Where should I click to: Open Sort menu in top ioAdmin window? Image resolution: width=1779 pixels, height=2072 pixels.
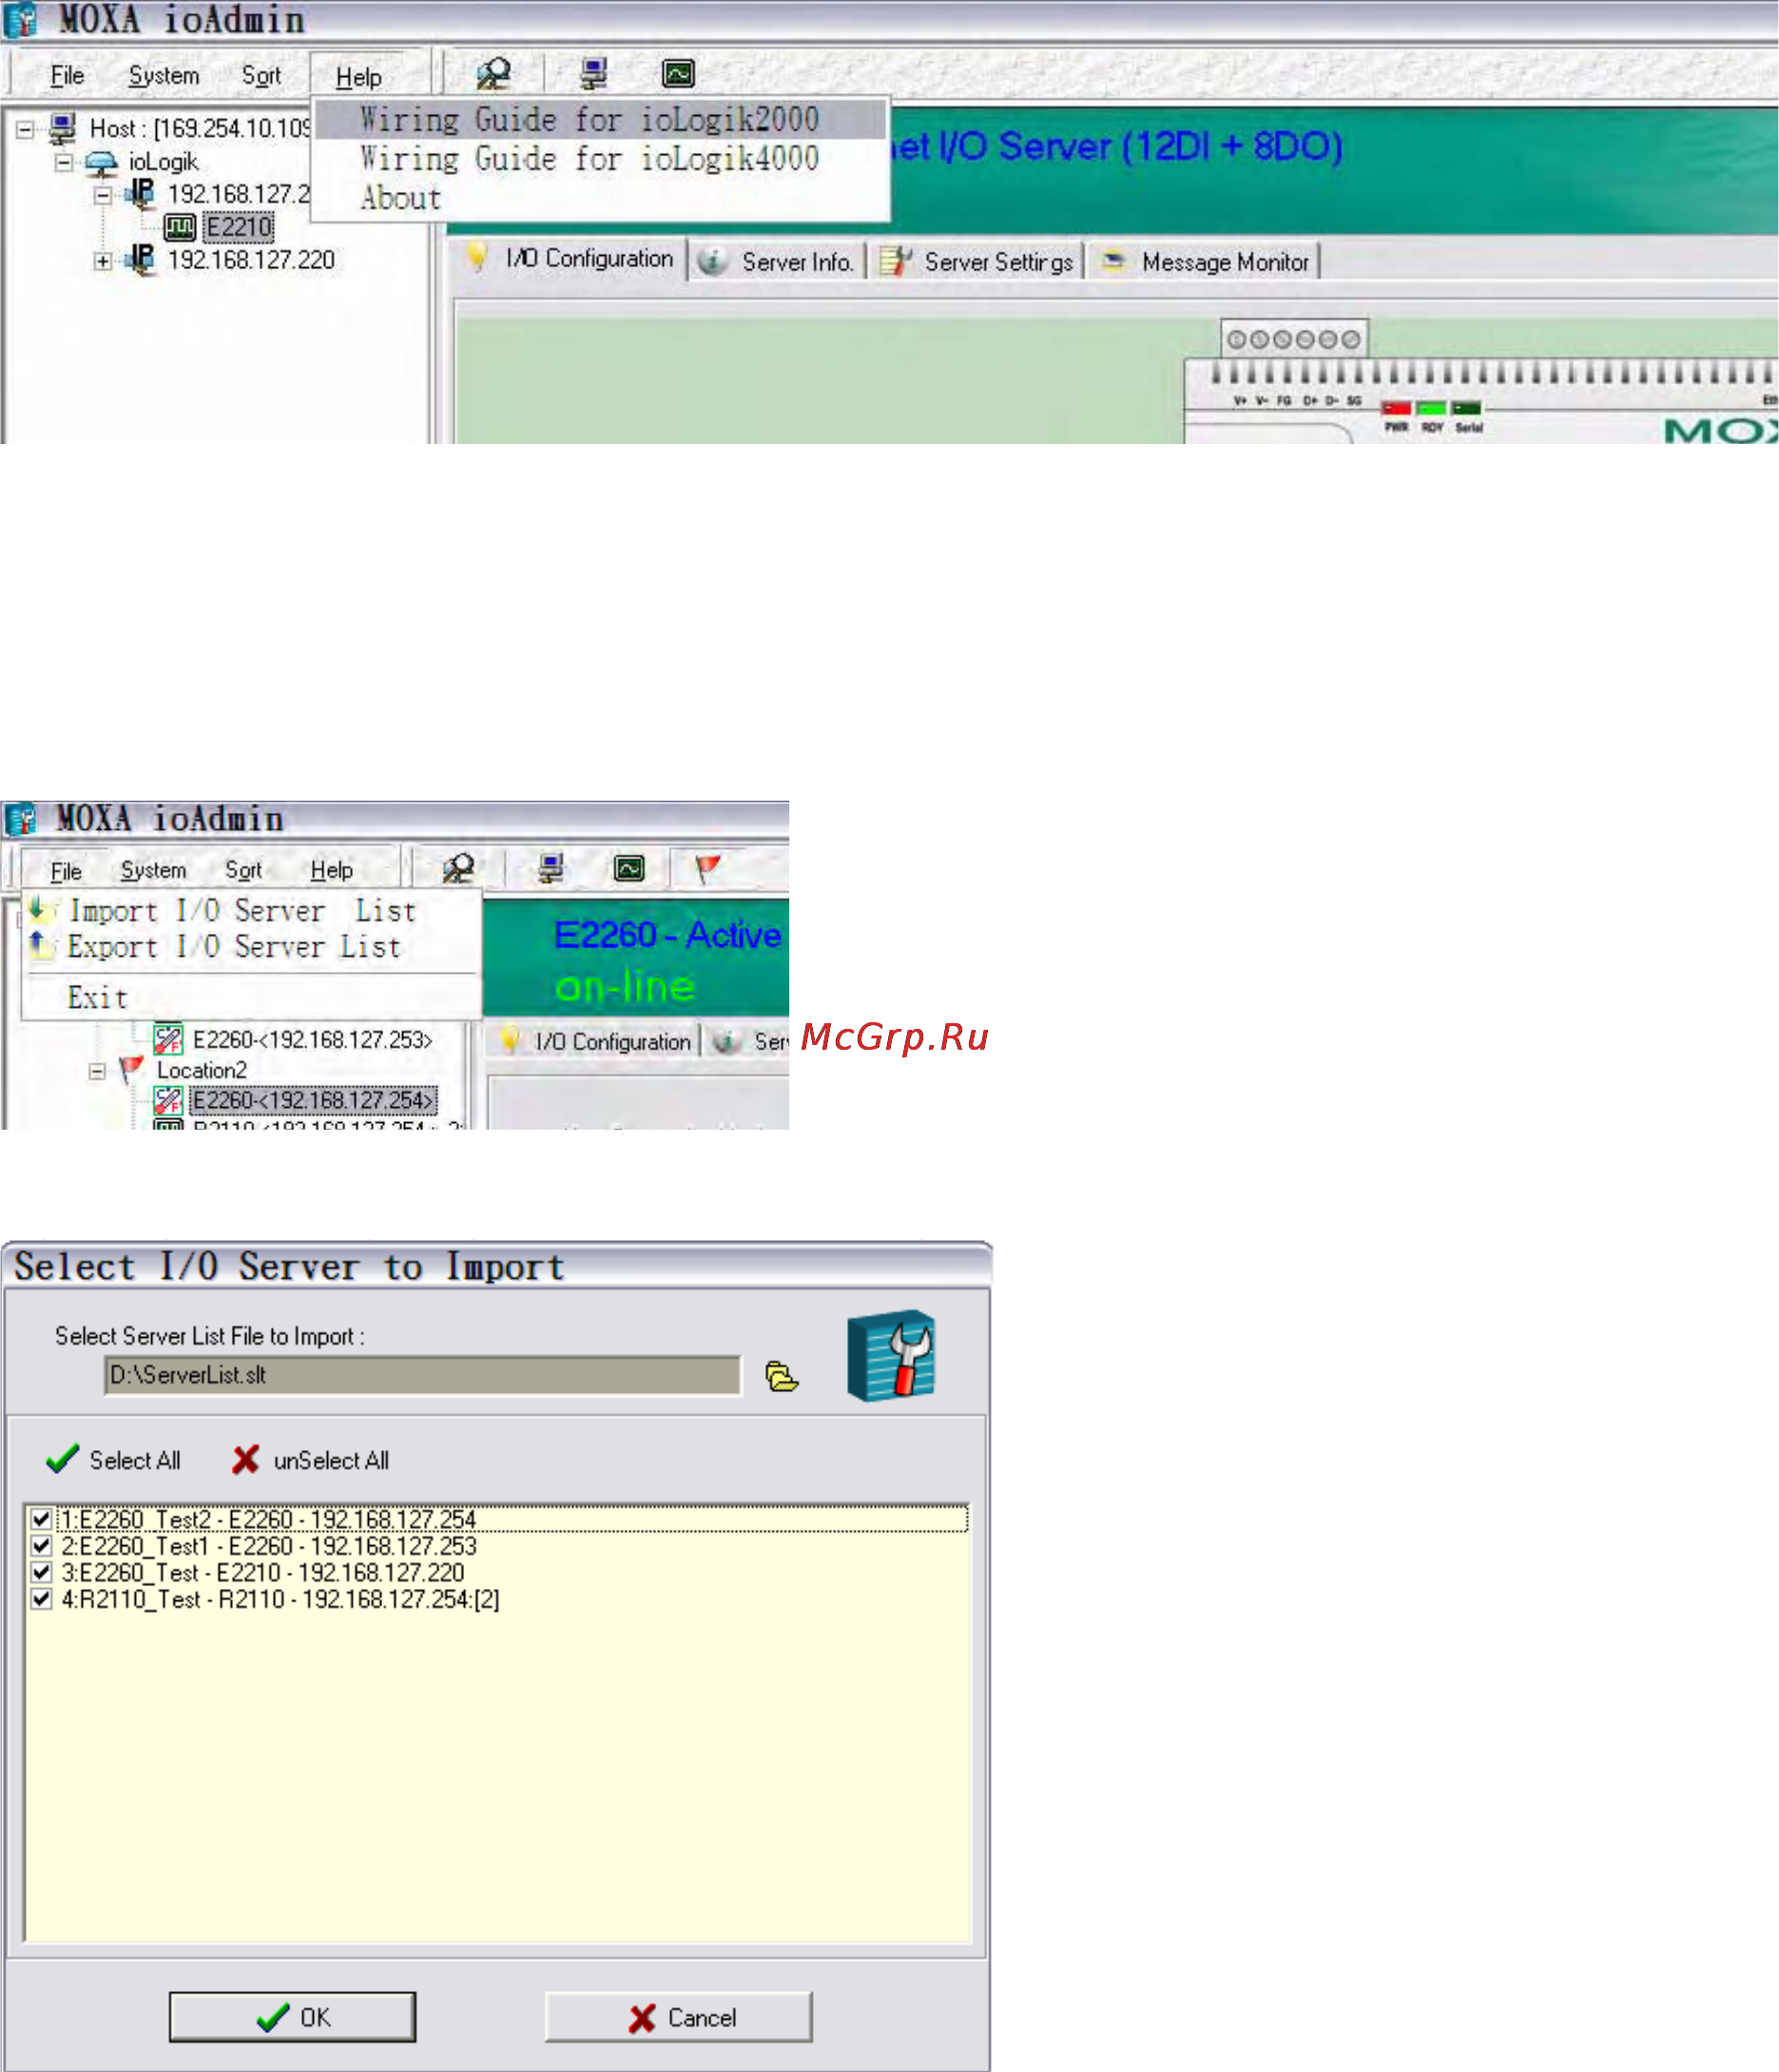[261, 76]
